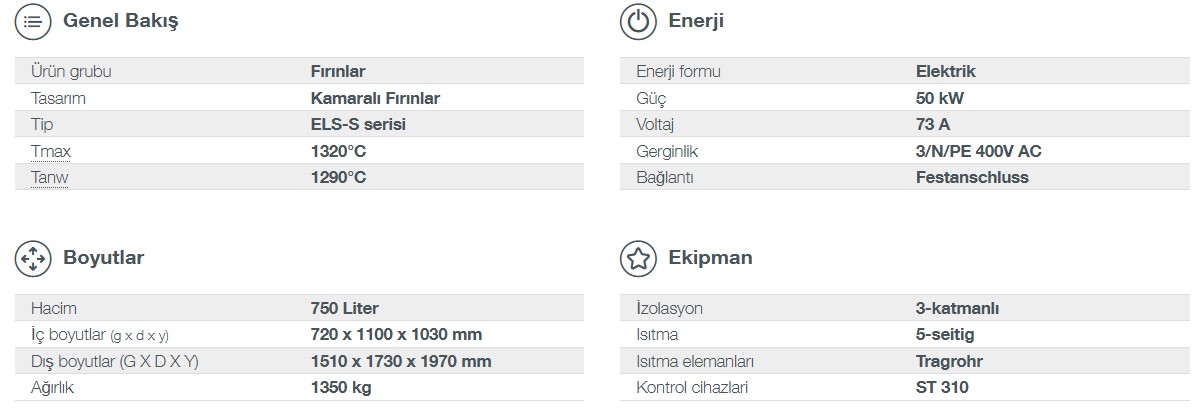Click the 750 Liter volume value
This screenshot has height=412, width=1197.
(x=345, y=309)
